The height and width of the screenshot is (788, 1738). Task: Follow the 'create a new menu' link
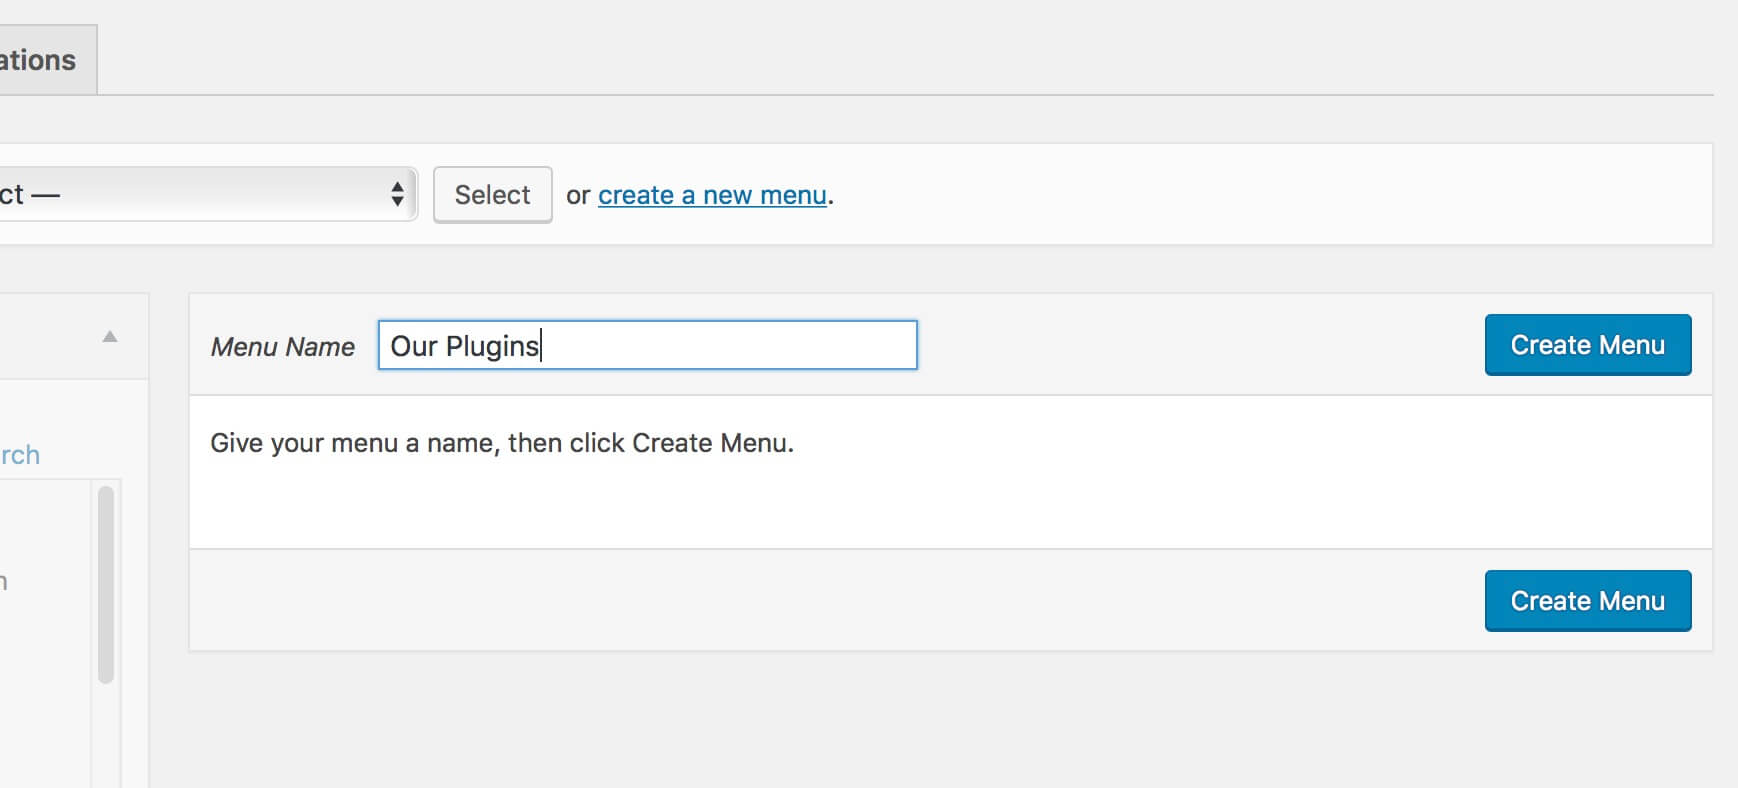click(x=712, y=195)
